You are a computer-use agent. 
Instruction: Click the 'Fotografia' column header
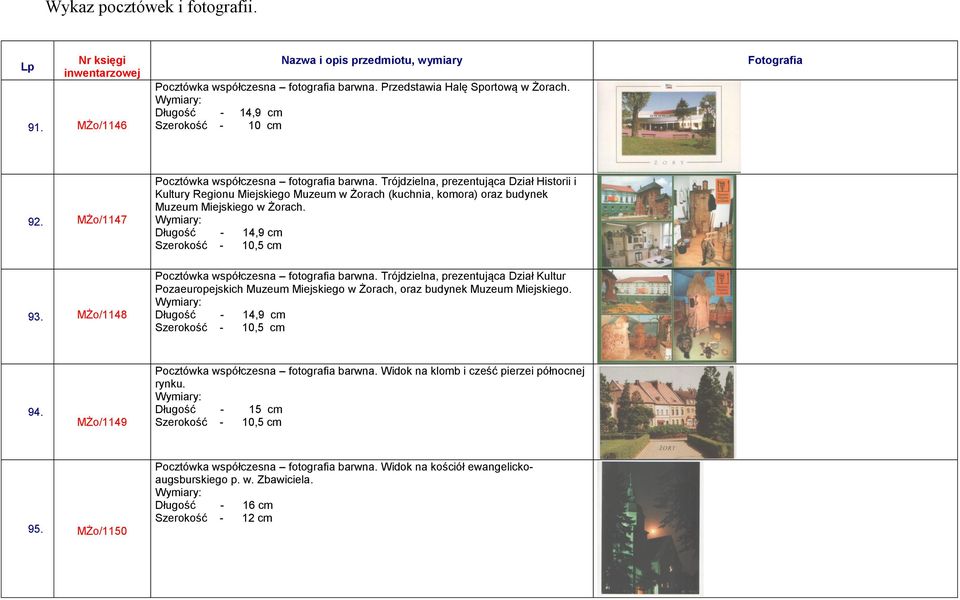click(775, 60)
